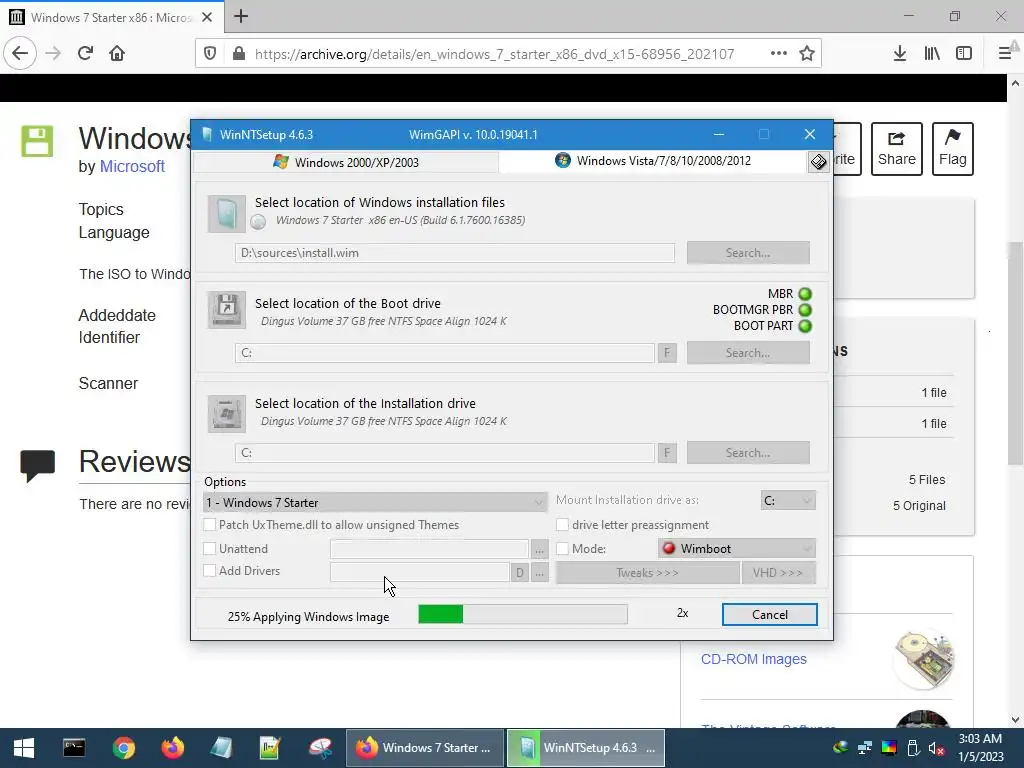The image size is (1024, 768).
Task: Click the BOOT PART green status light
Action: point(805,326)
